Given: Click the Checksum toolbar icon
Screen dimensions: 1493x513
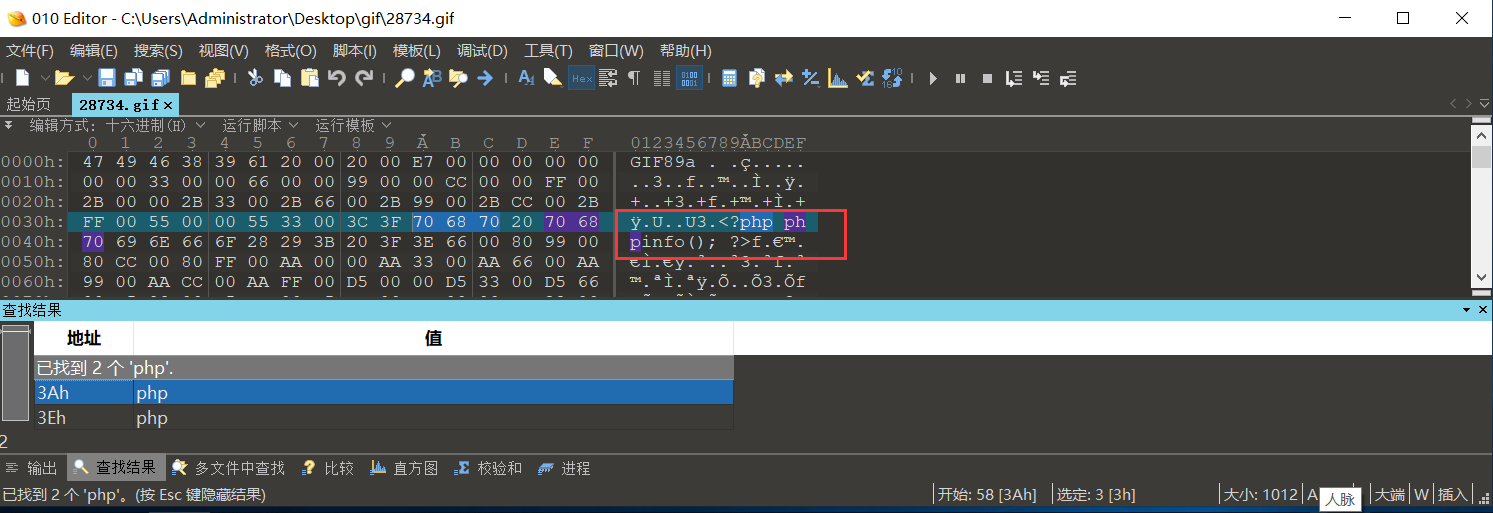Looking at the screenshot, I should (865, 78).
